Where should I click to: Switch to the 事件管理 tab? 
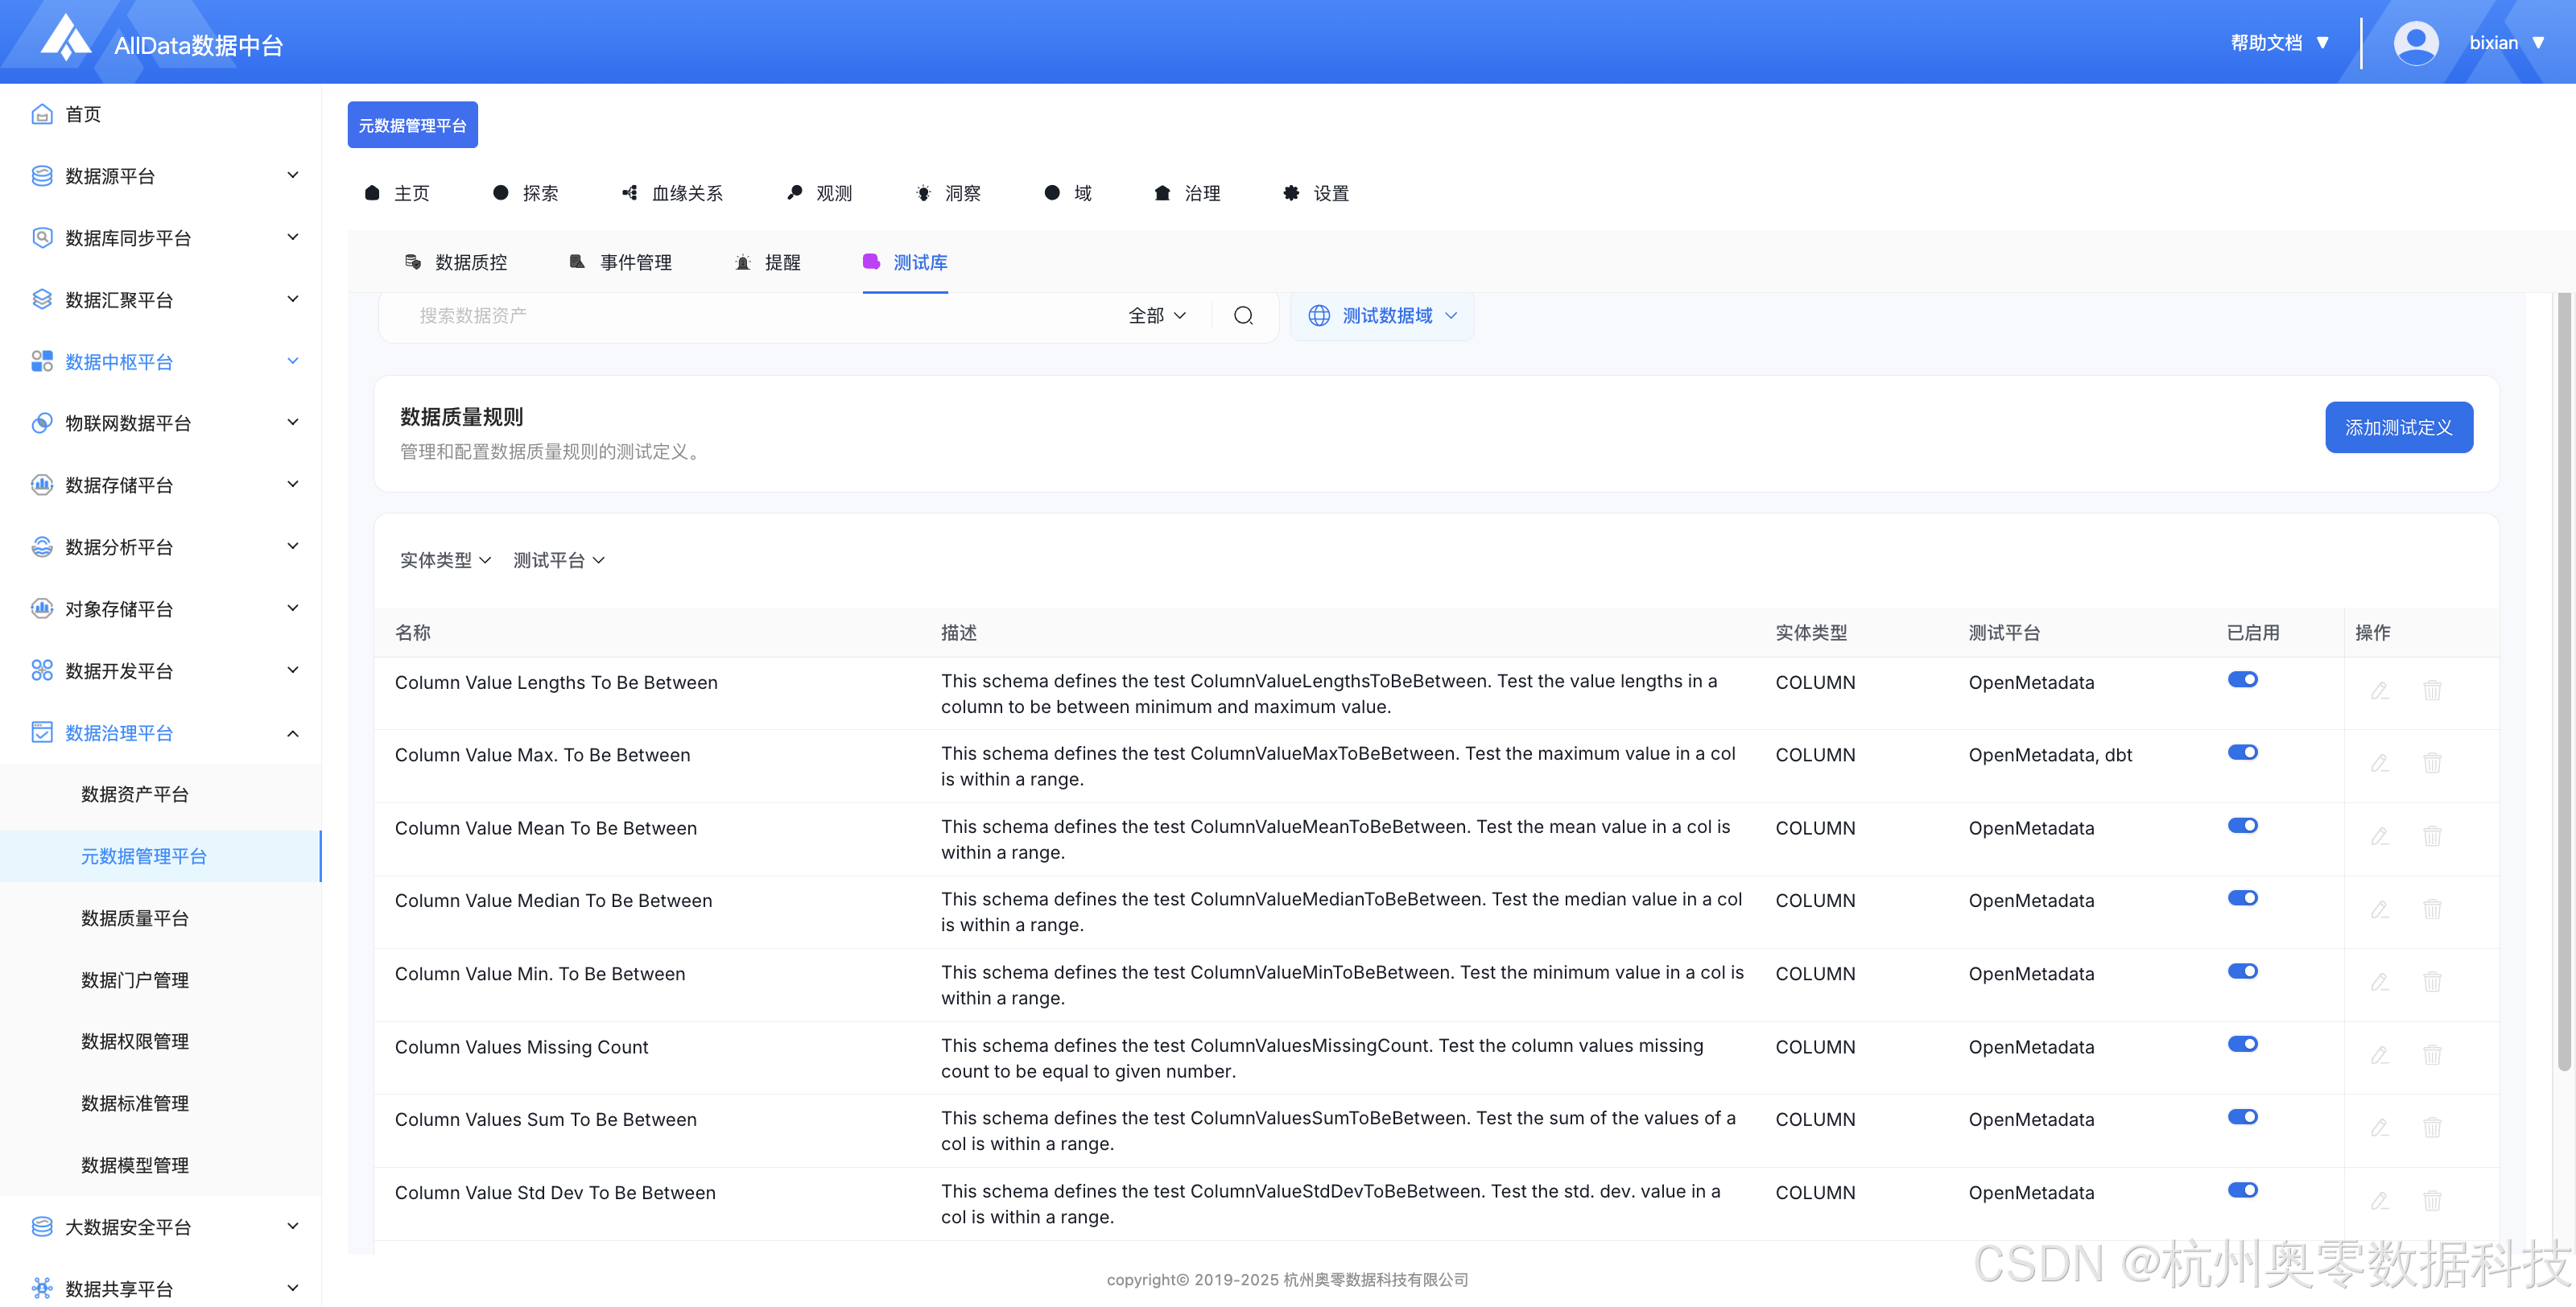click(620, 262)
